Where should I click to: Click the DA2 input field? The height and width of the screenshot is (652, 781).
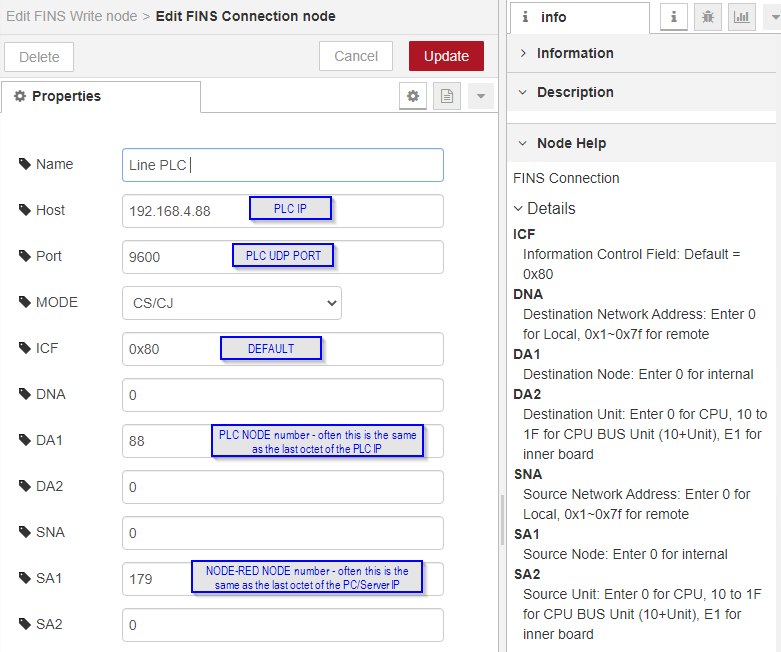282,487
